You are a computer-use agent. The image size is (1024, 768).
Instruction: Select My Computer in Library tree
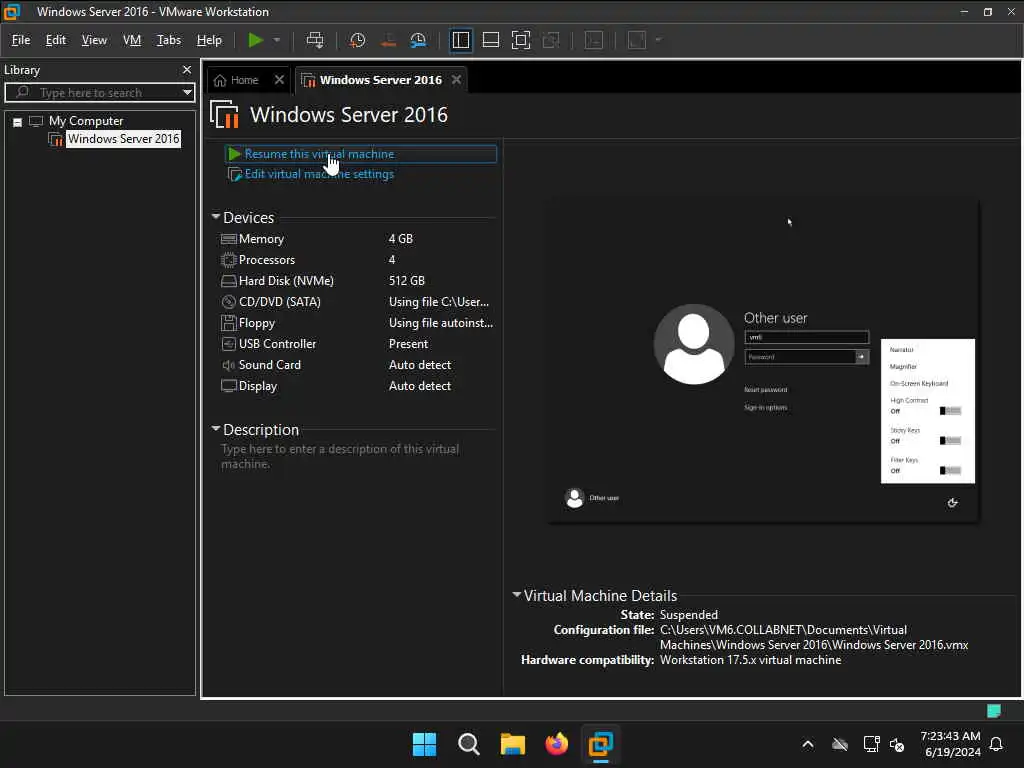click(x=86, y=121)
